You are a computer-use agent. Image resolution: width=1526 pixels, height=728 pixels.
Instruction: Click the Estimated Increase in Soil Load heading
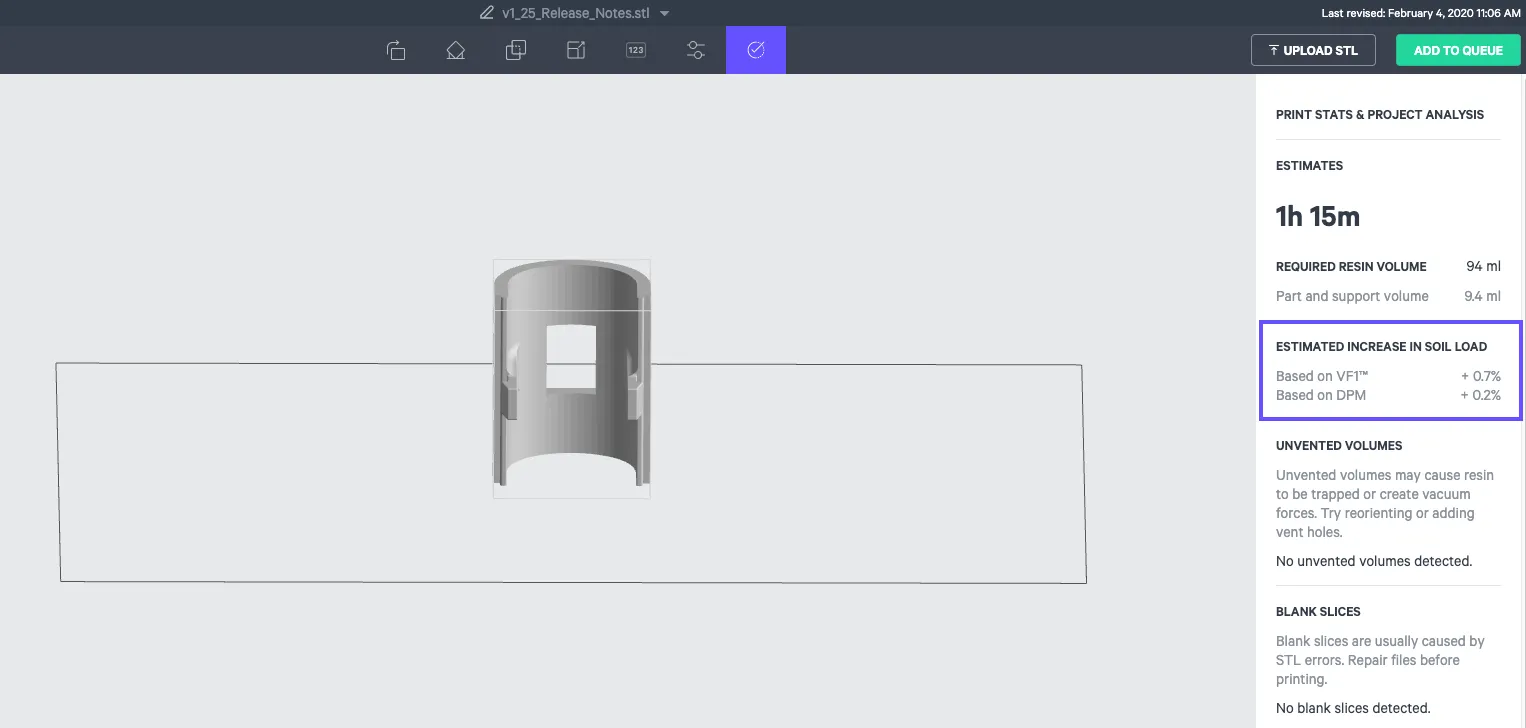[1381, 347]
